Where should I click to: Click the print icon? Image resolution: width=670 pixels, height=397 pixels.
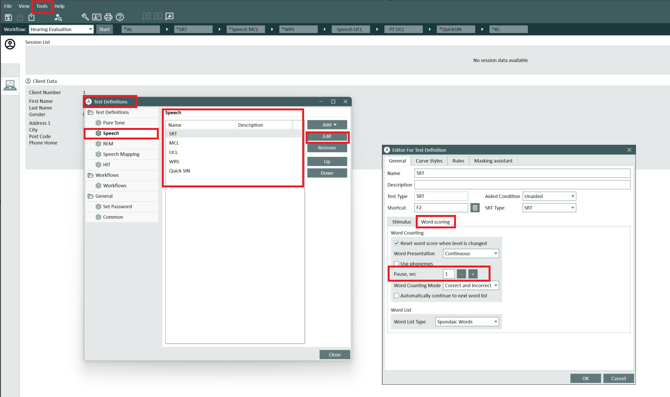[x=108, y=17]
